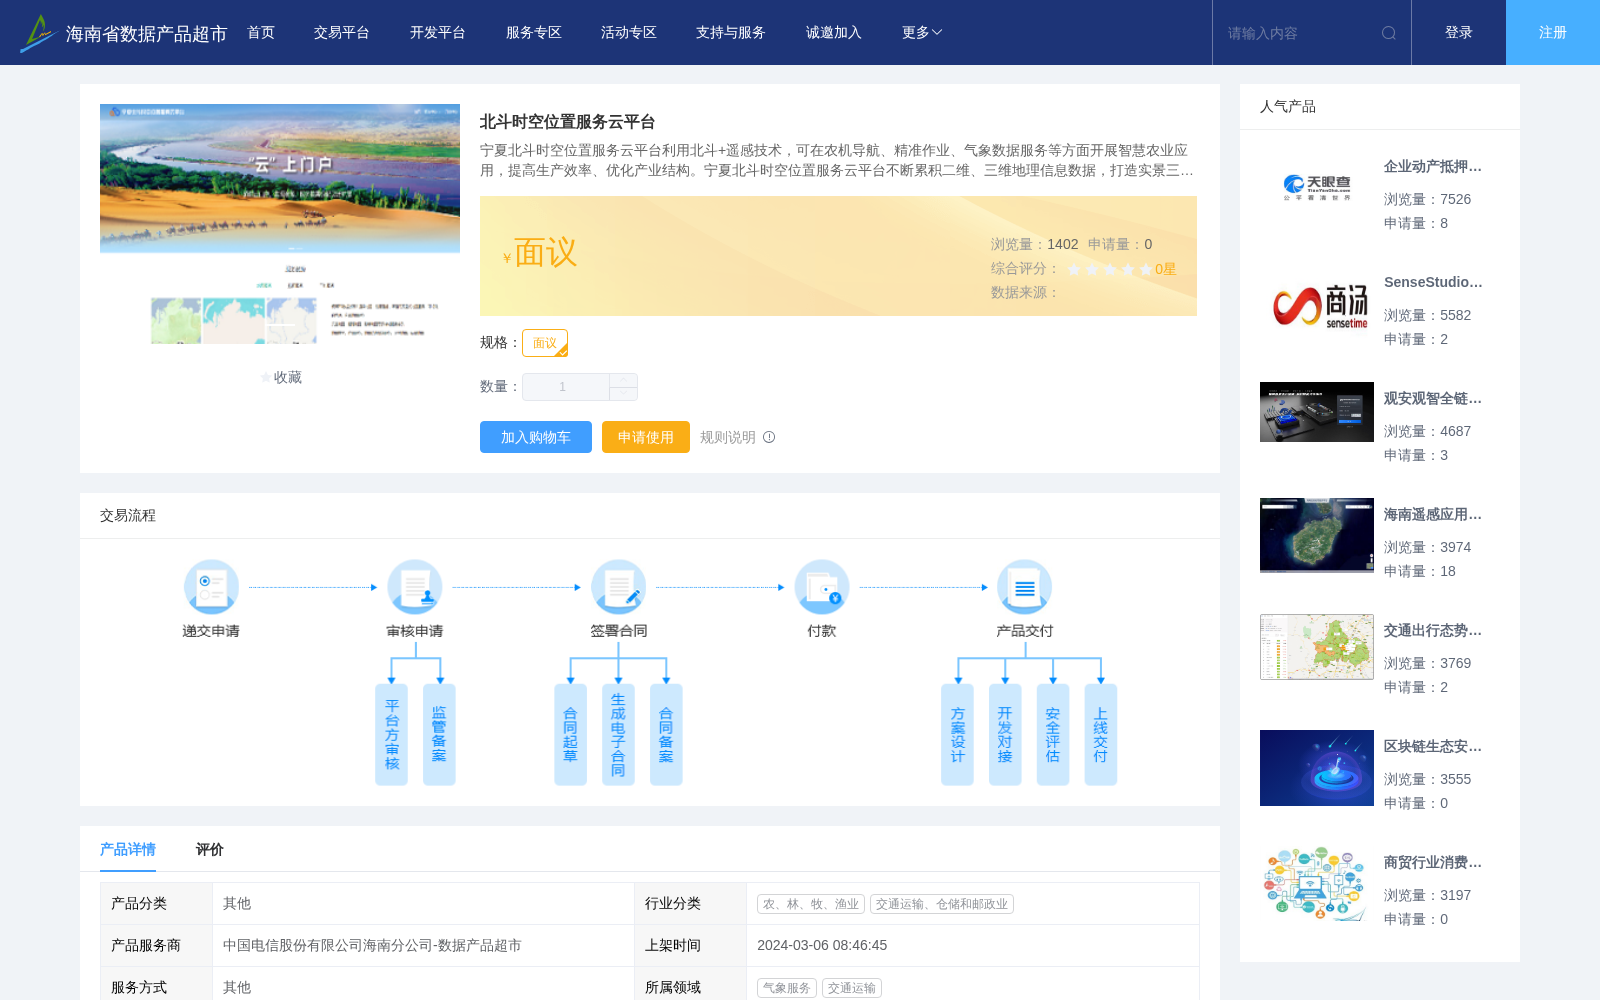Click the 气象服务 domain tag
This screenshot has width=1600, height=1000.
(x=787, y=988)
